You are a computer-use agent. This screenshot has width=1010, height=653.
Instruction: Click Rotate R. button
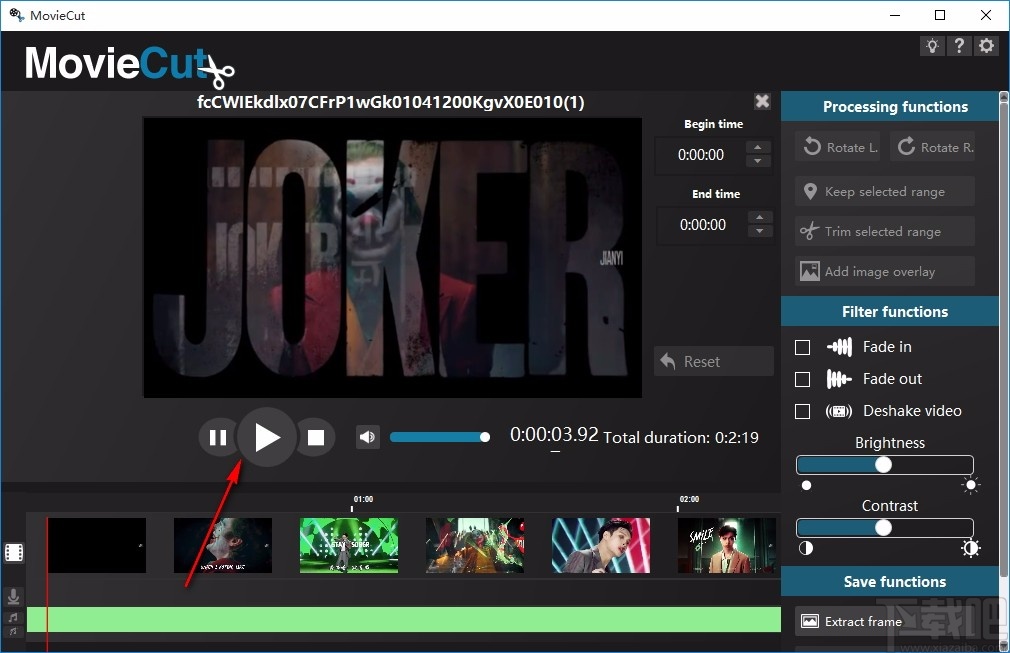[x=933, y=147]
